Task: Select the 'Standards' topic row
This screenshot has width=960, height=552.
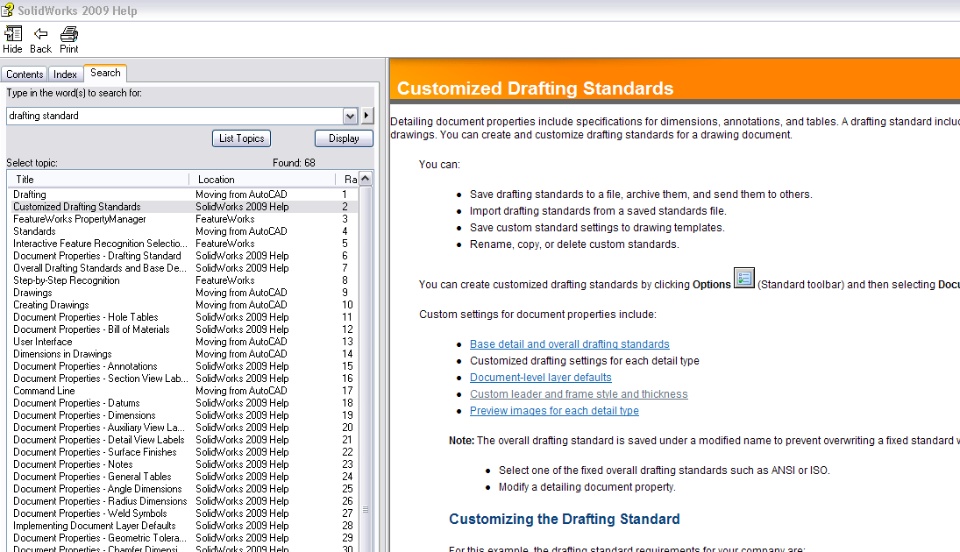Action: point(184,231)
